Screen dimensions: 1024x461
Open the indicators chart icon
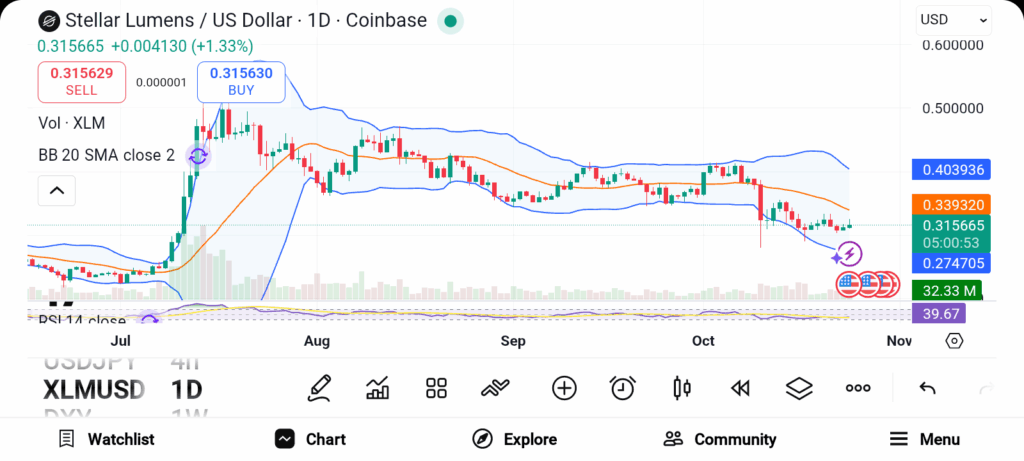[378, 388]
